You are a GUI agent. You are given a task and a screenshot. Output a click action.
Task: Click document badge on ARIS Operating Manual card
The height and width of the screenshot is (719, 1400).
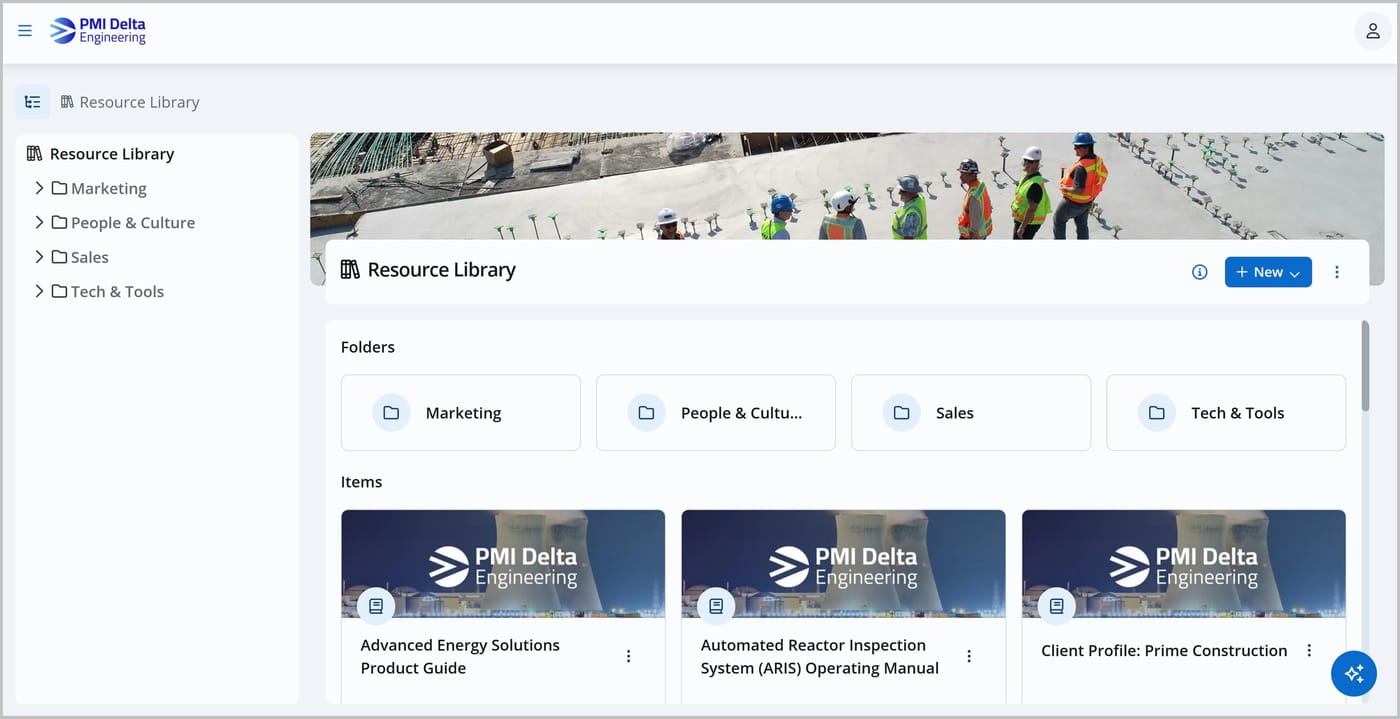coord(716,606)
